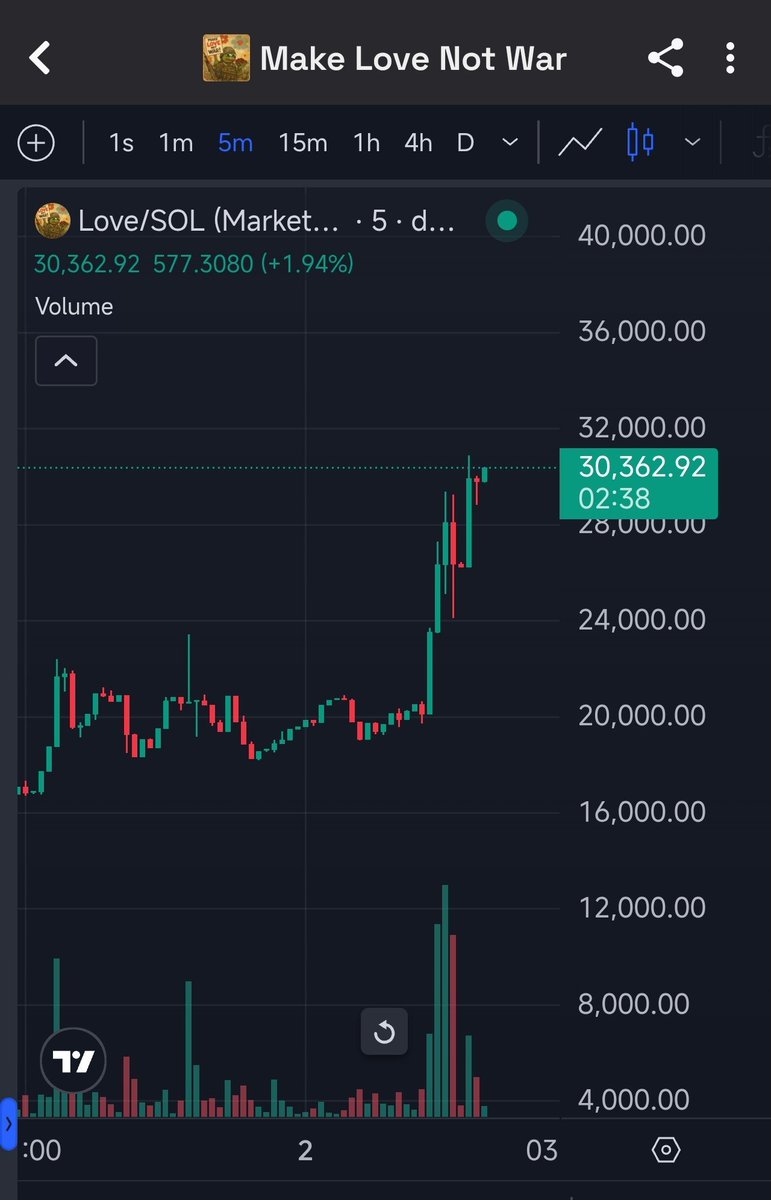The height and width of the screenshot is (1200, 771).
Task: Select the candlestick chart type icon
Action: coord(641,143)
